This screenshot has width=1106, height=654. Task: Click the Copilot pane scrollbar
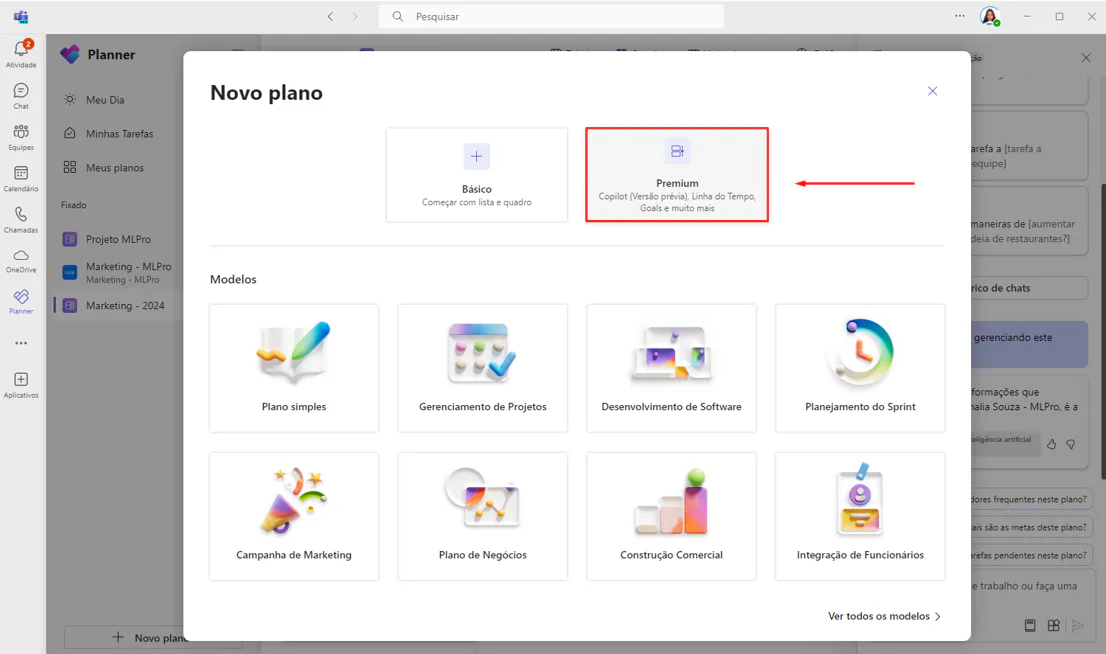coord(1102,332)
